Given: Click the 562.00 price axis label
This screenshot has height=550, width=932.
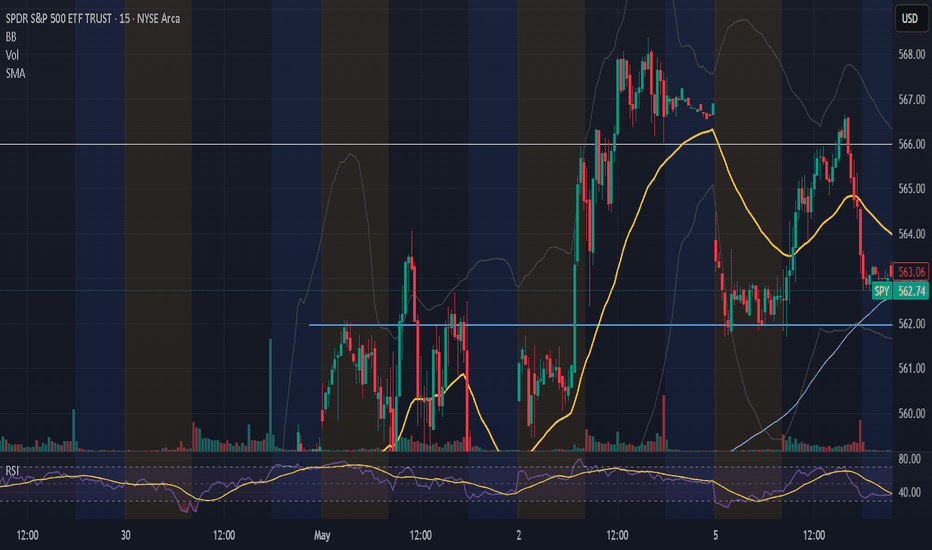Looking at the screenshot, I should [x=911, y=324].
